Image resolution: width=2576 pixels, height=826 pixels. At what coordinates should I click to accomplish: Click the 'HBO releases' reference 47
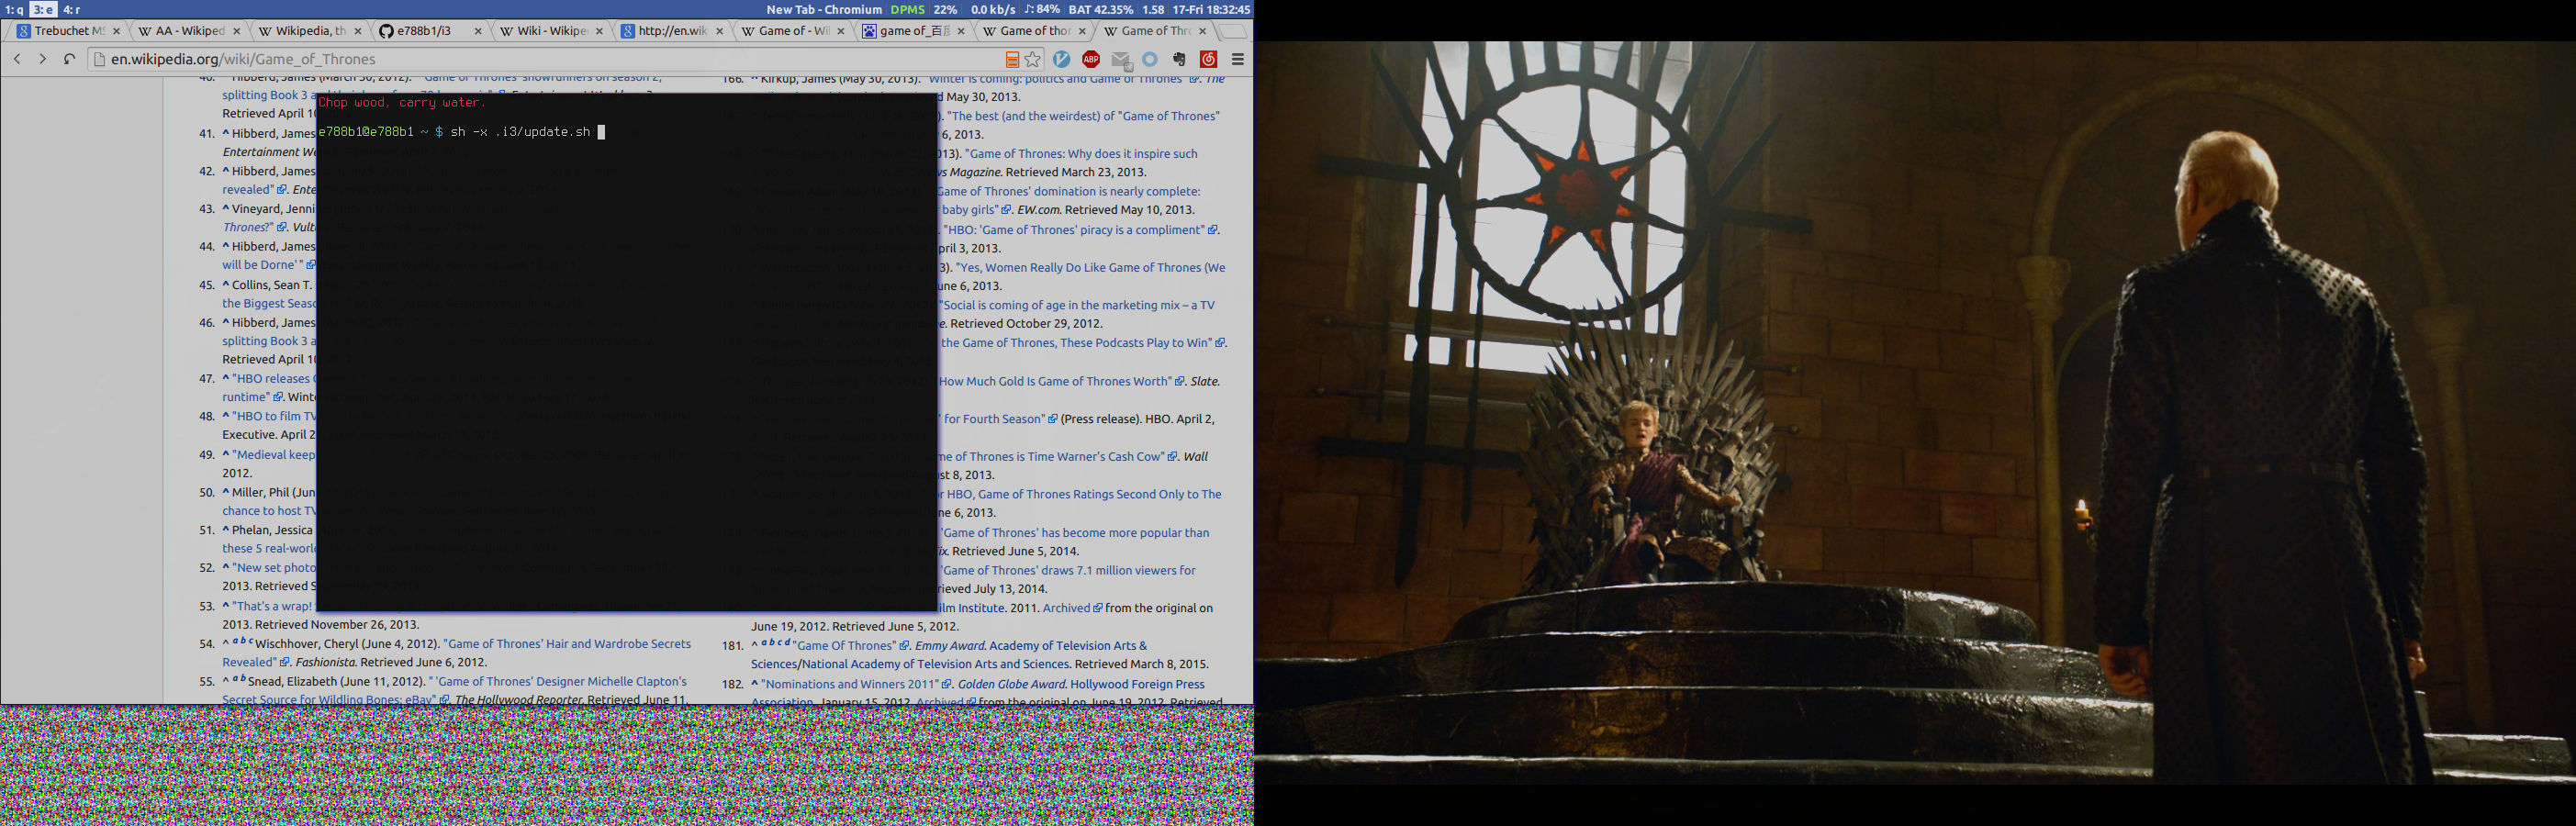click(x=273, y=379)
